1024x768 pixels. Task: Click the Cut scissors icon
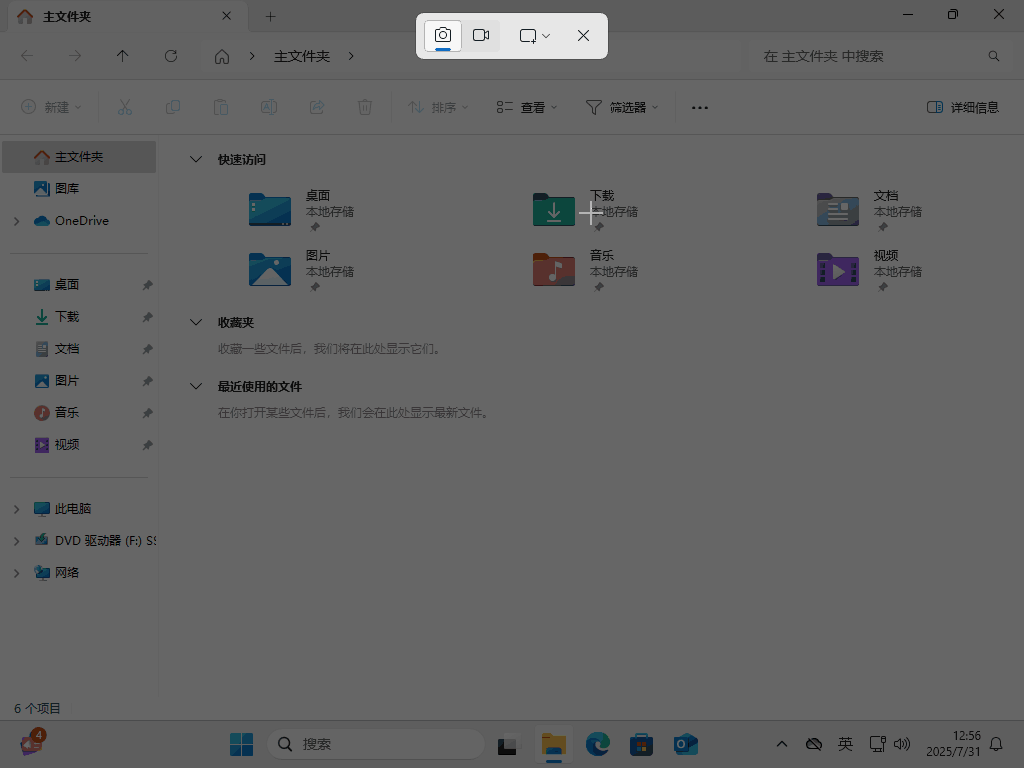(125, 107)
